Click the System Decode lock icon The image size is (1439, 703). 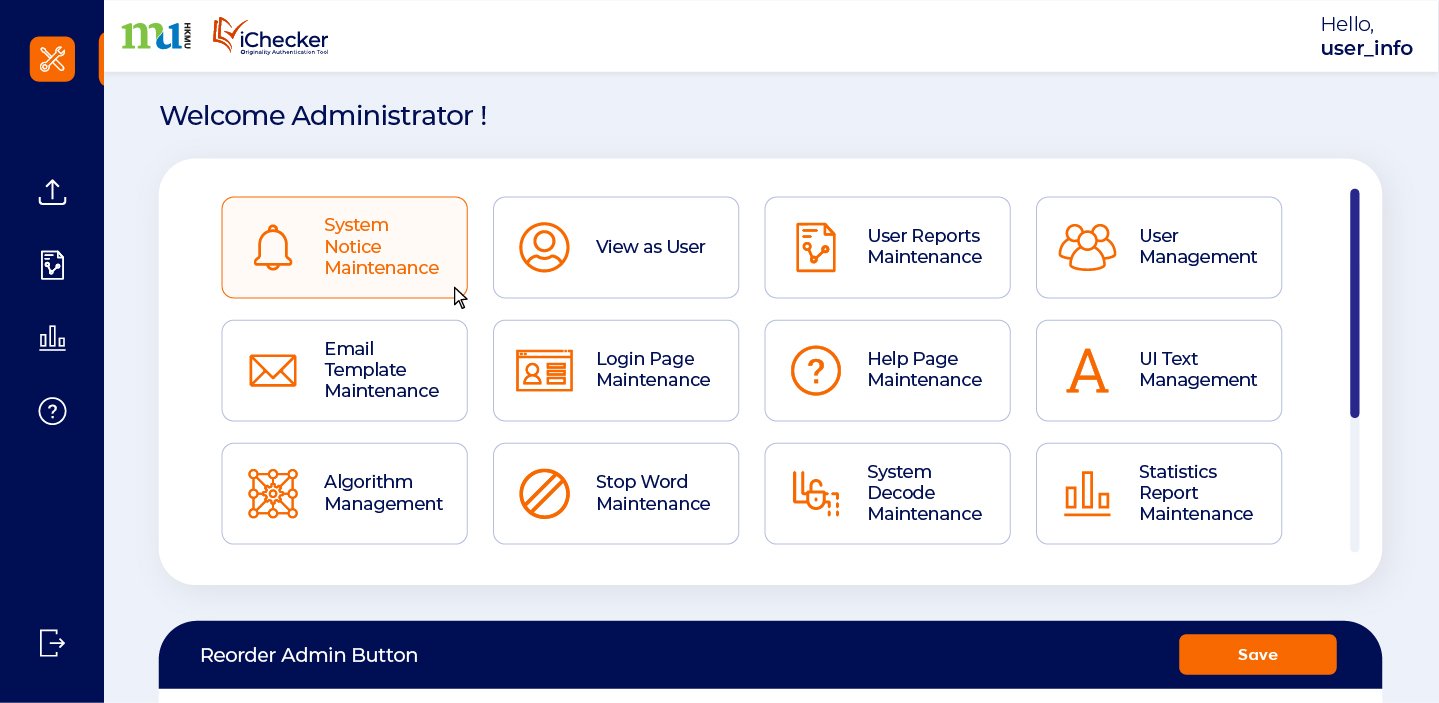[816, 494]
